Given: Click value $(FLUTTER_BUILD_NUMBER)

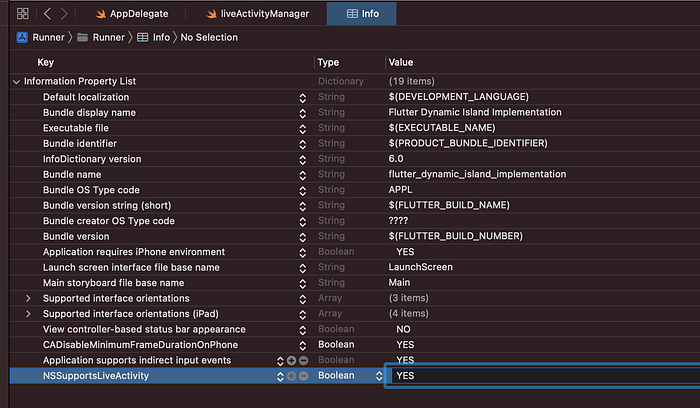Looking at the screenshot, I should pos(455,236).
